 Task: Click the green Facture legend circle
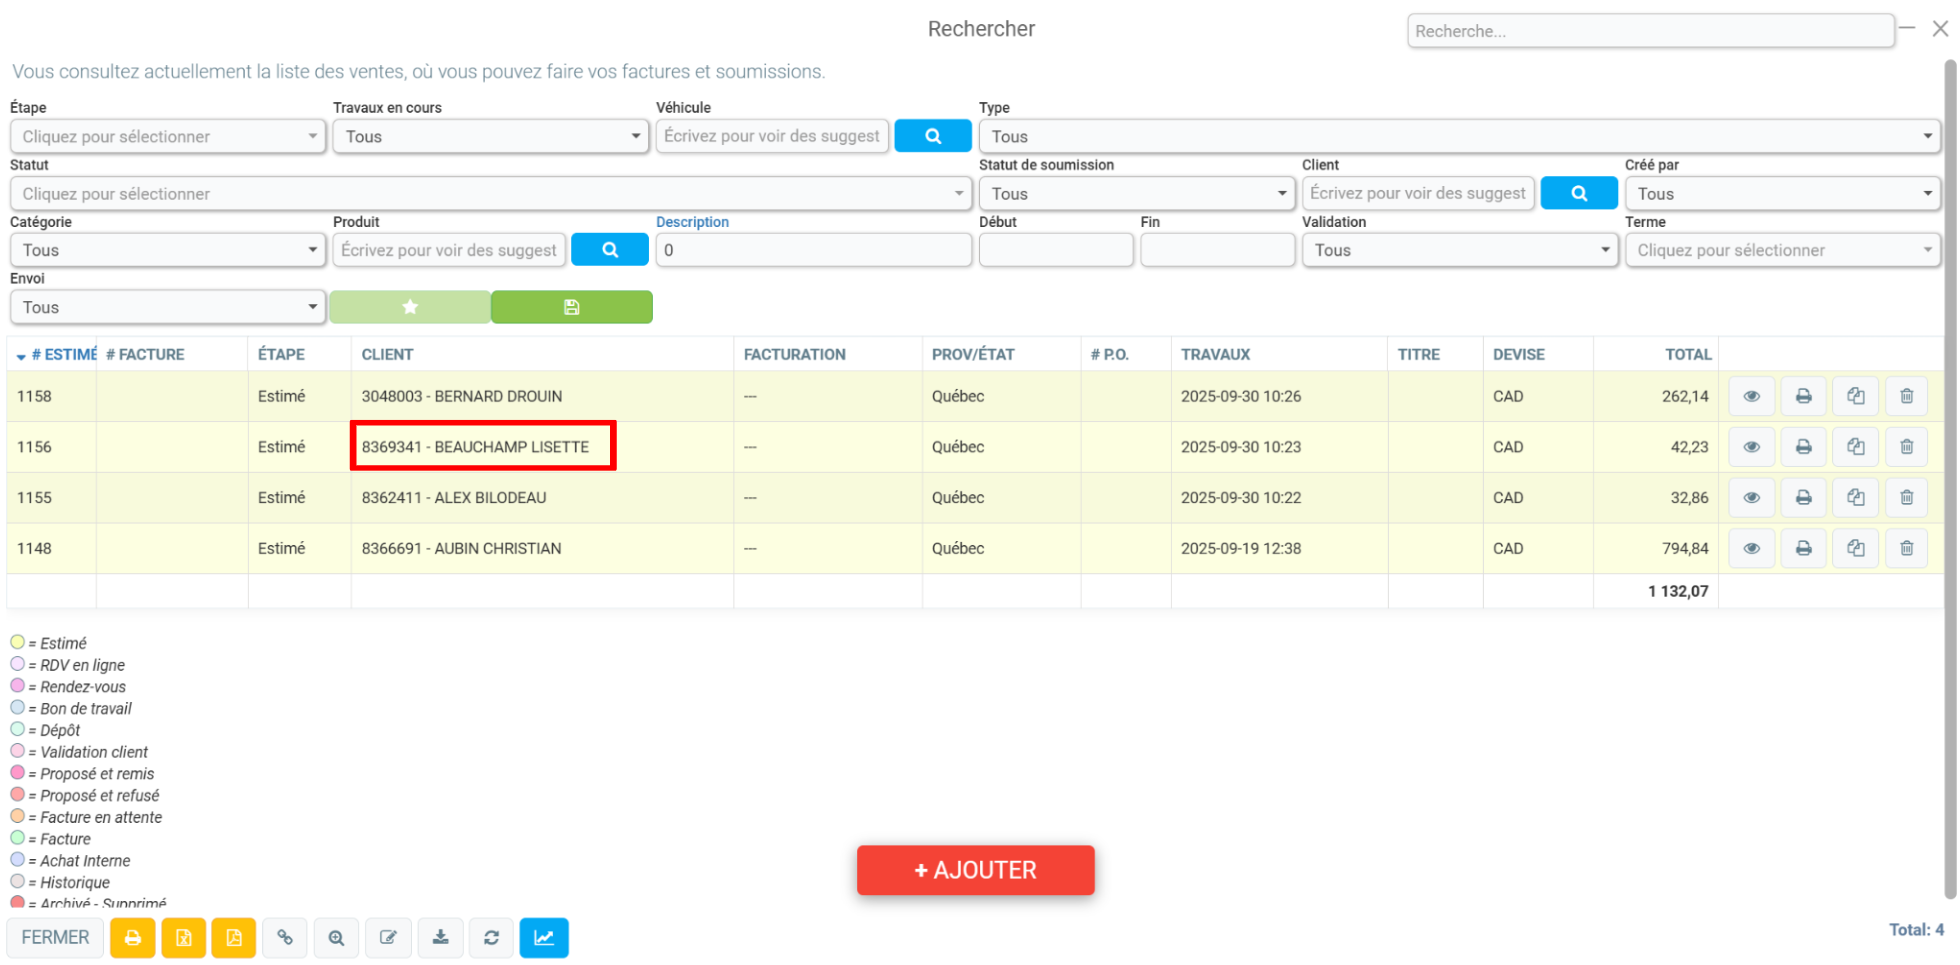pos(17,838)
